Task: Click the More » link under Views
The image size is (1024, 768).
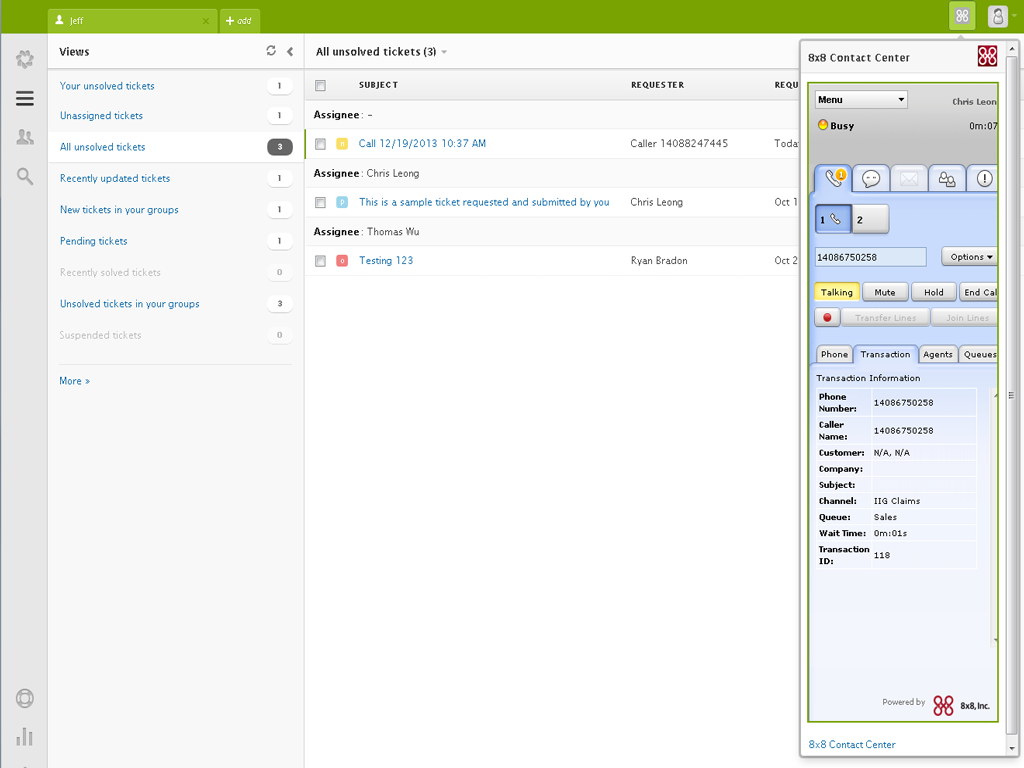Action: (x=74, y=381)
